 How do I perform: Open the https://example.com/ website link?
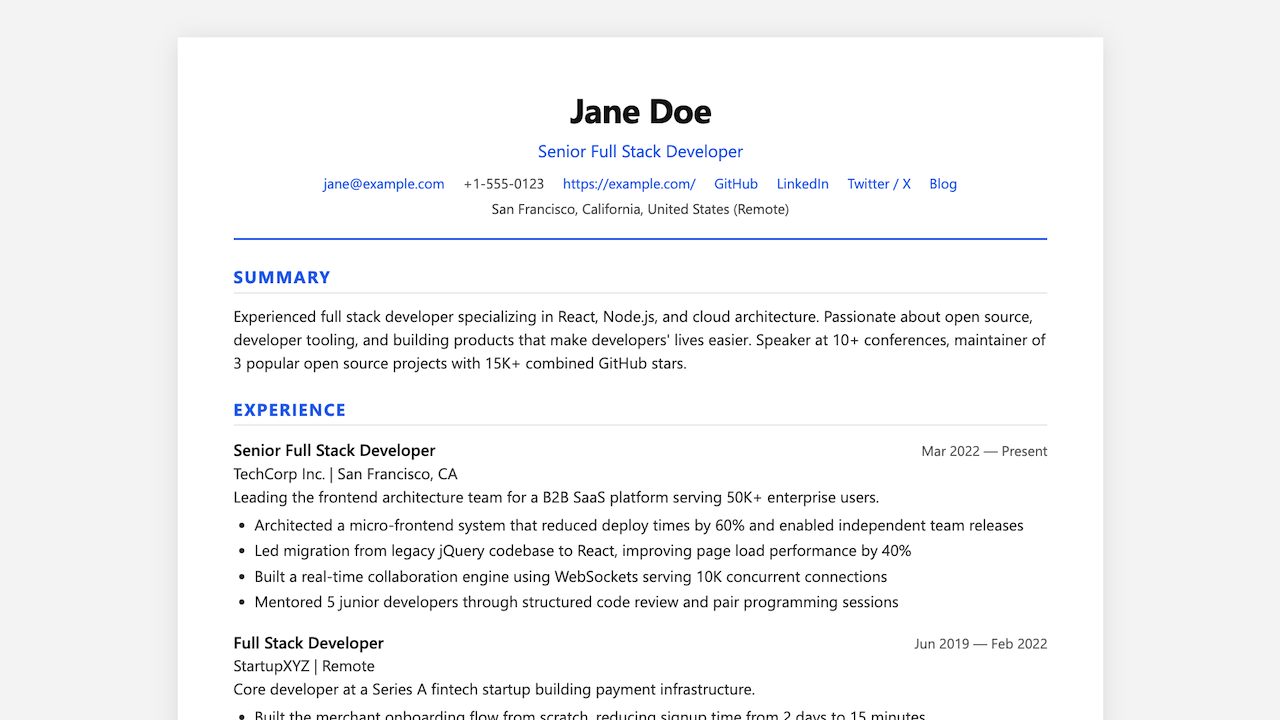(629, 184)
